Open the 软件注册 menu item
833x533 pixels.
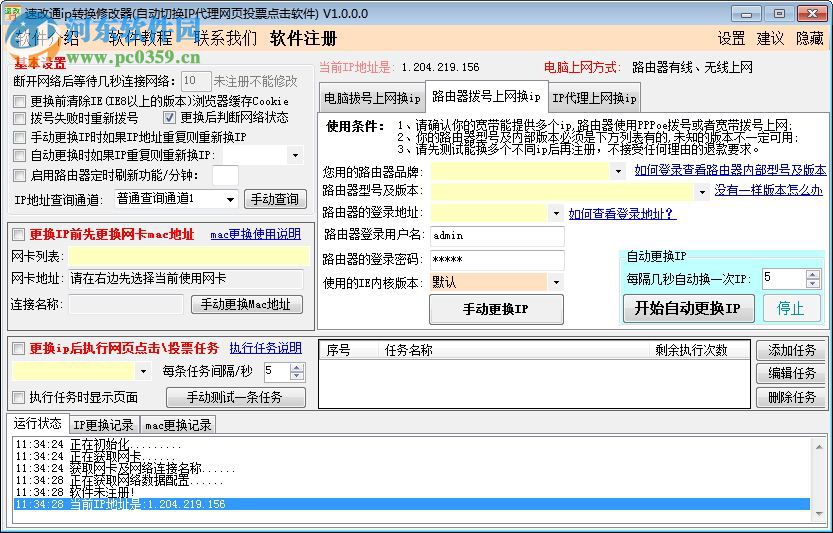(303, 38)
